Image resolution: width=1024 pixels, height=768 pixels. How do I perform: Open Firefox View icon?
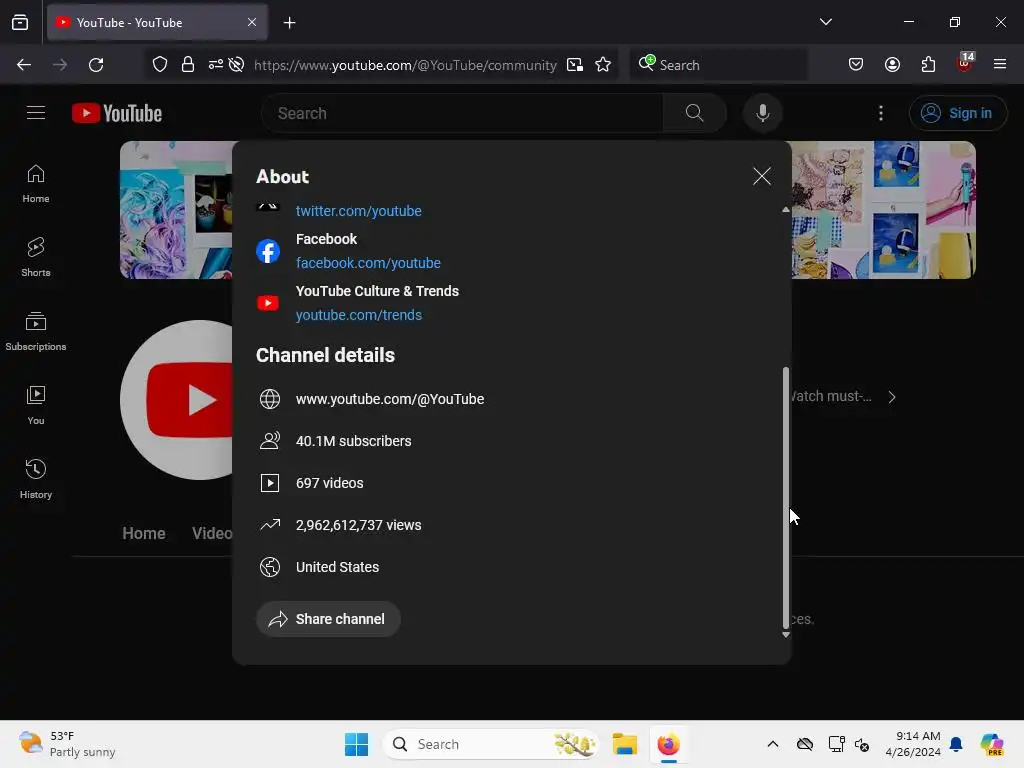(x=20, y=23)
